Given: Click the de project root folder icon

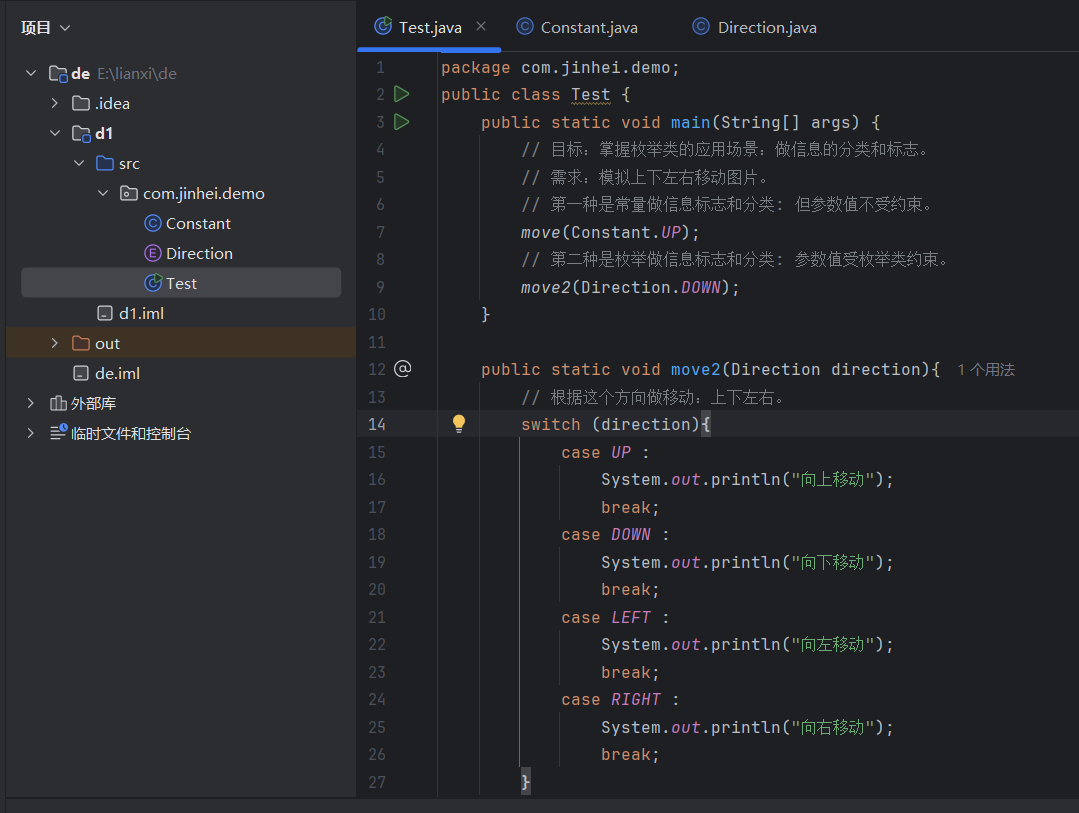Looking at the screenshot, I should pos(58,74).
